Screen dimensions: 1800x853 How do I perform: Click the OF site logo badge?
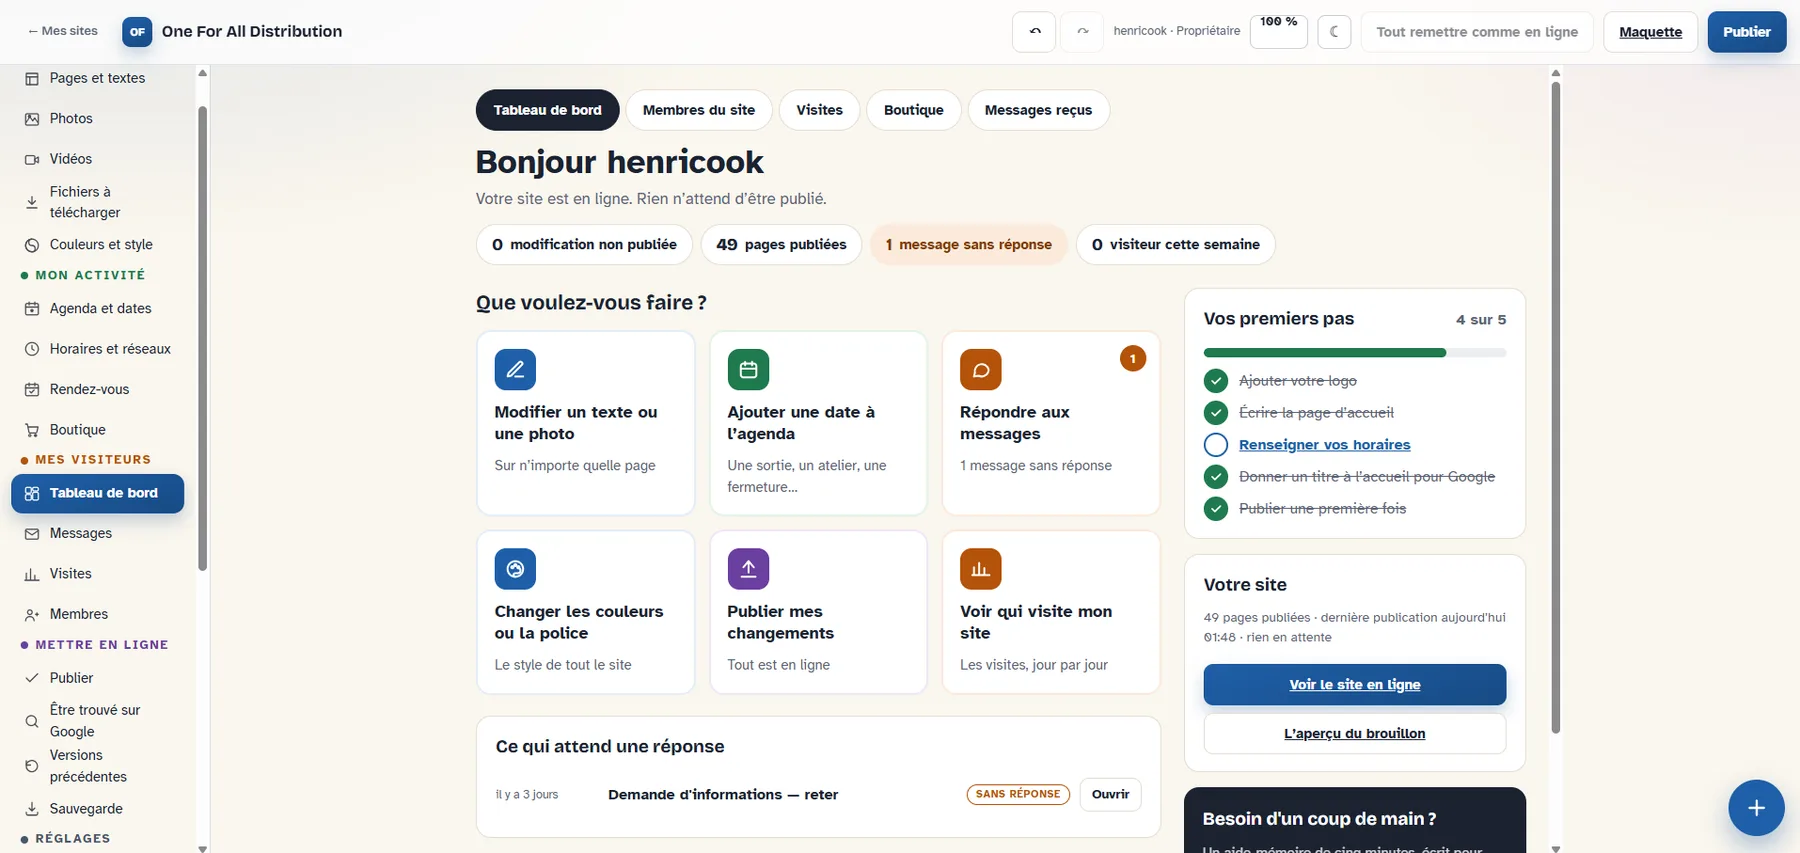(138, 32)
